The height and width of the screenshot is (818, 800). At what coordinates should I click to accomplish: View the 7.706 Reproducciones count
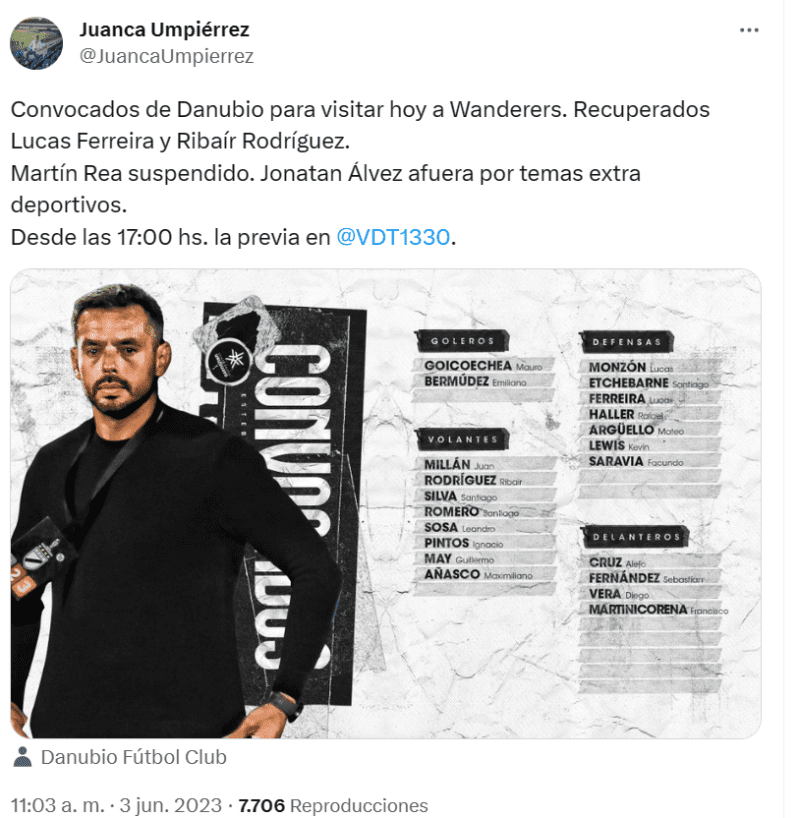(x=333, y=805)
